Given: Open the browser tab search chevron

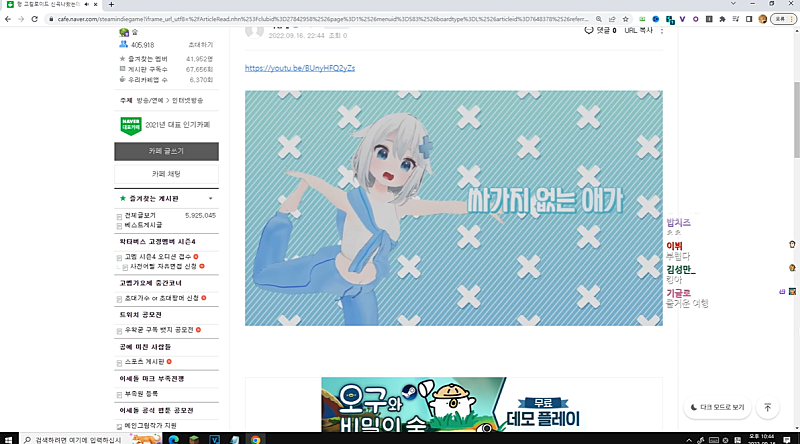Looking at the screenshot, I should pyautogui.click(x=733, y=4).
